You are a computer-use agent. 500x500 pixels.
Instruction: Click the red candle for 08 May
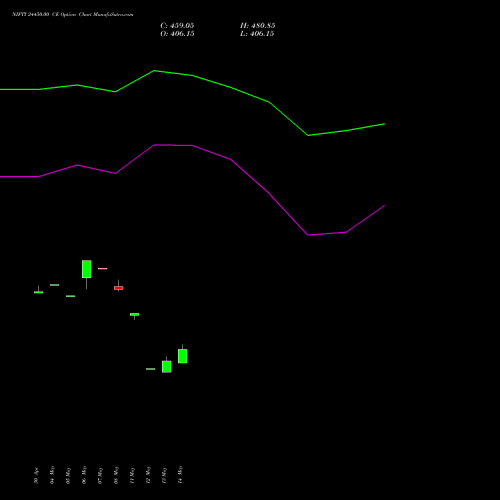pos(119,288)
